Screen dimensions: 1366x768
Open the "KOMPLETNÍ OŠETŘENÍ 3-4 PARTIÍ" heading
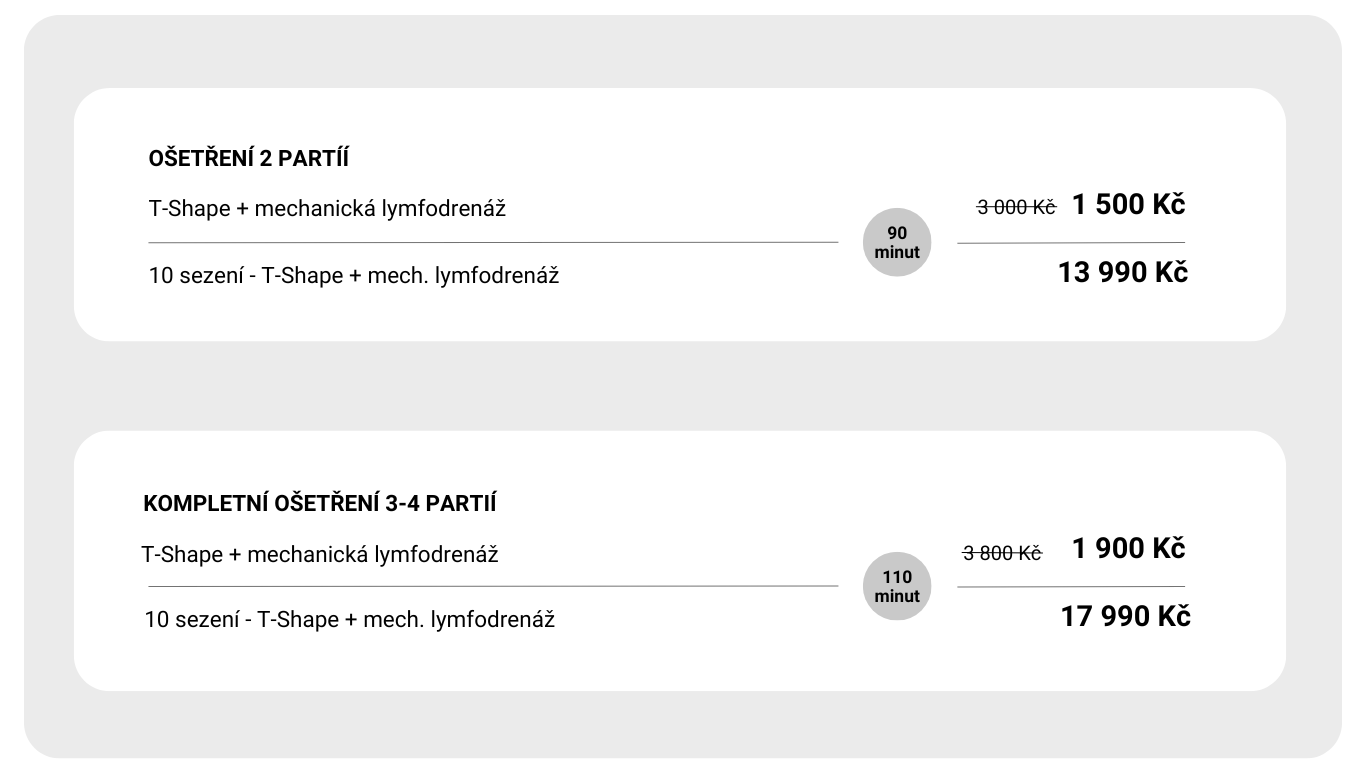(x=319, y=503)
